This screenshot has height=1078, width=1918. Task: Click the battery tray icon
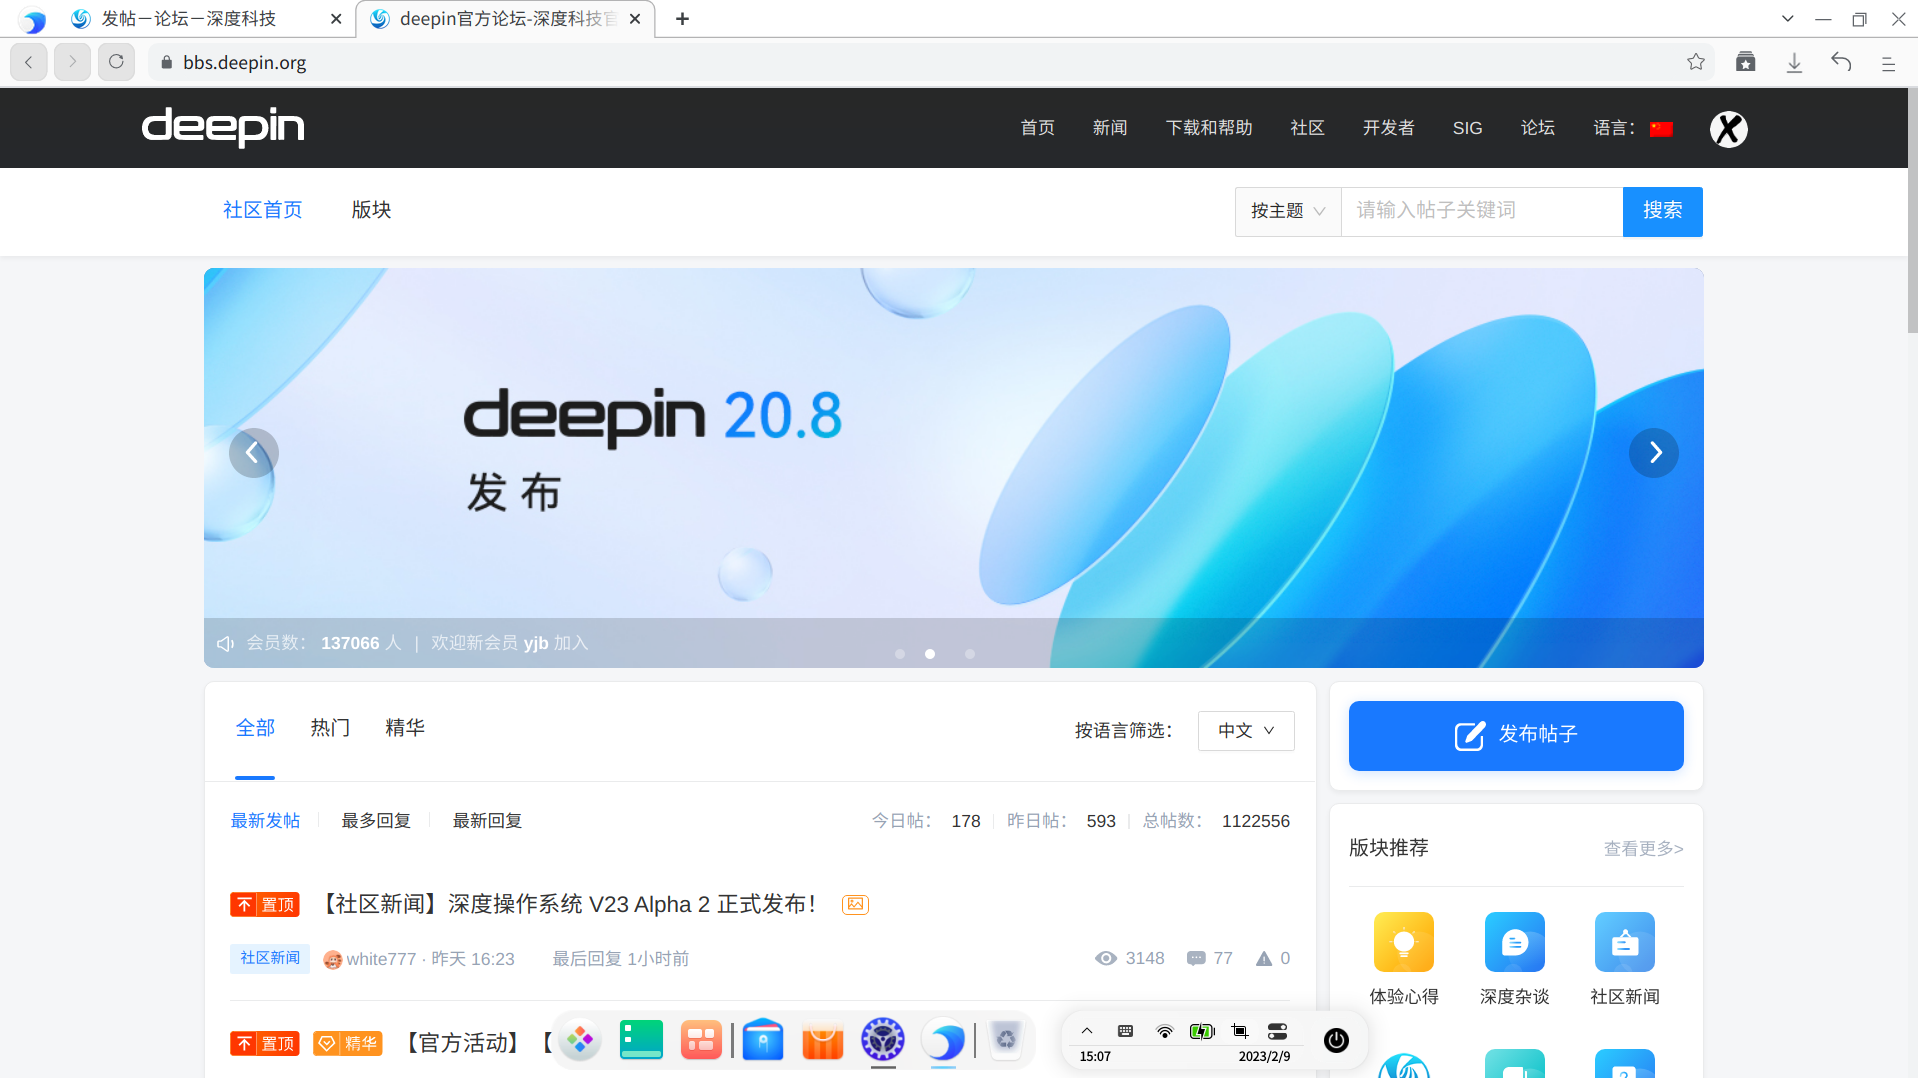click(1202, 1032)
